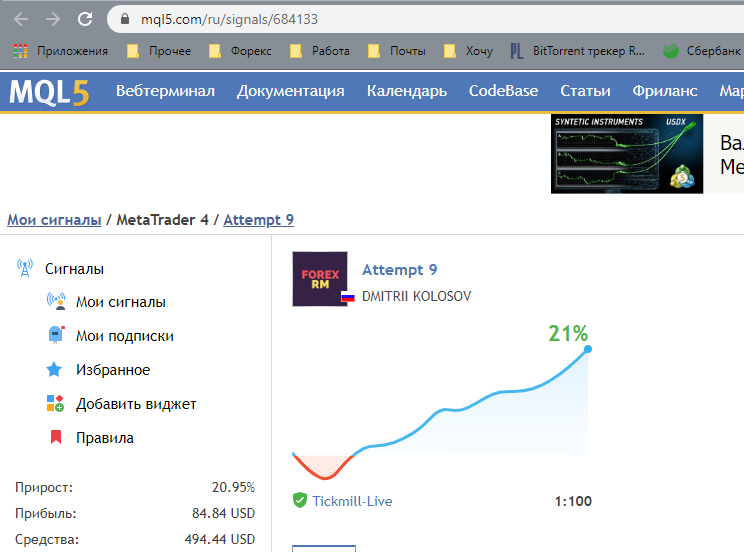The width and height of the screenshot is (744, 552).
Task: Open the Работа bookmarks folder
Action: [320, 51]
